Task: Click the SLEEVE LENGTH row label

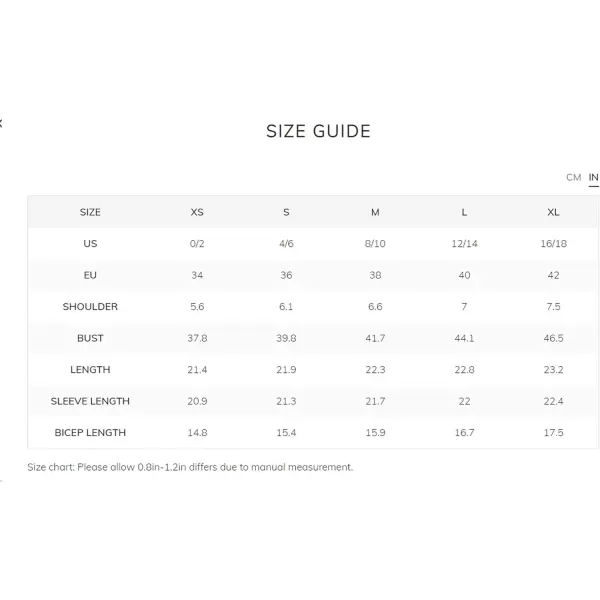Action: pyautogui.click(x=90, y=401)
